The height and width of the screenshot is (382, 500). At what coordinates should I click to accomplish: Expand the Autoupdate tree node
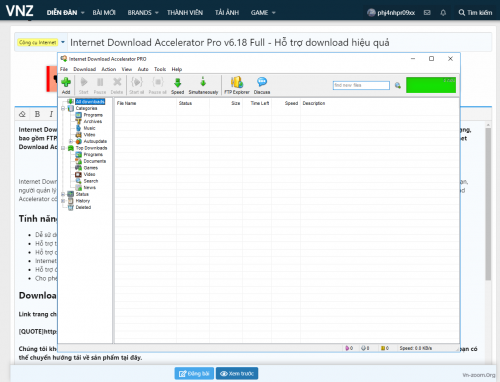point(71,141)
